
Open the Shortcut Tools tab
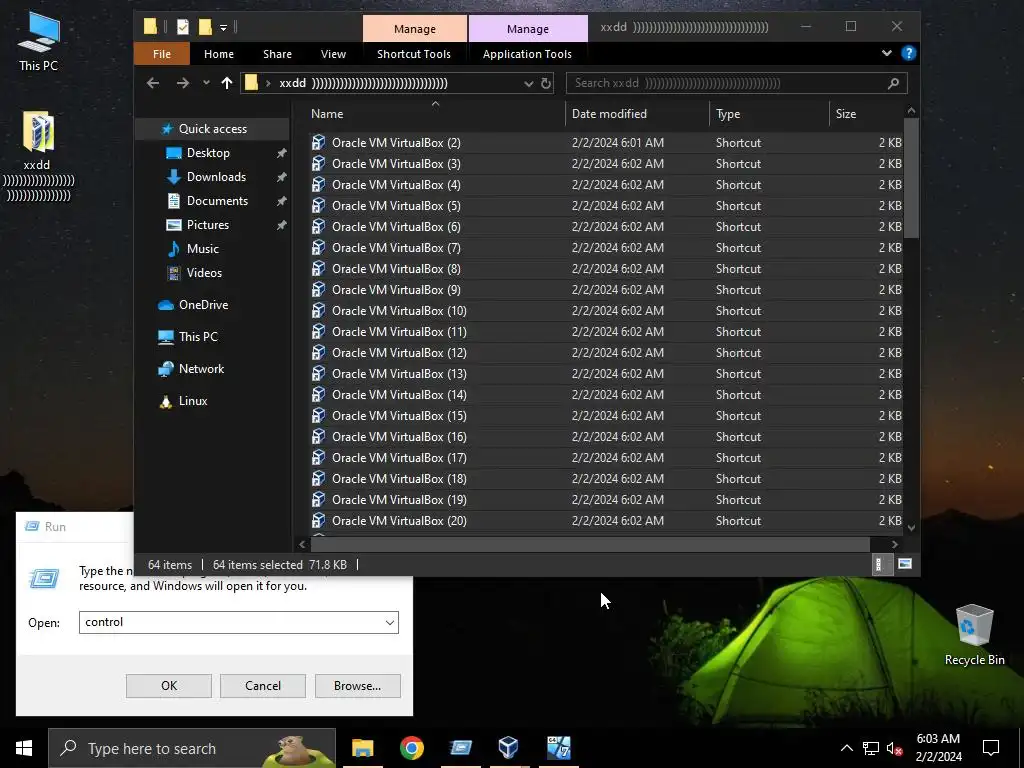[x=414, y=54]
